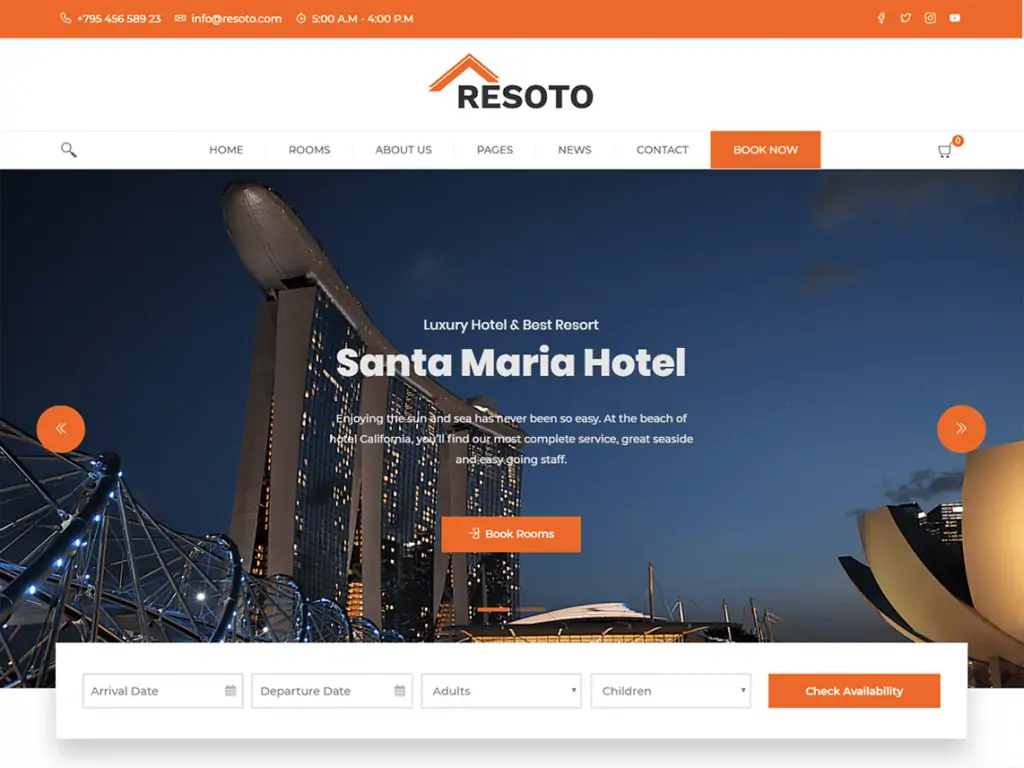Focus the Departure Date field
The image size is (1024, 768).
coord(332,691)
